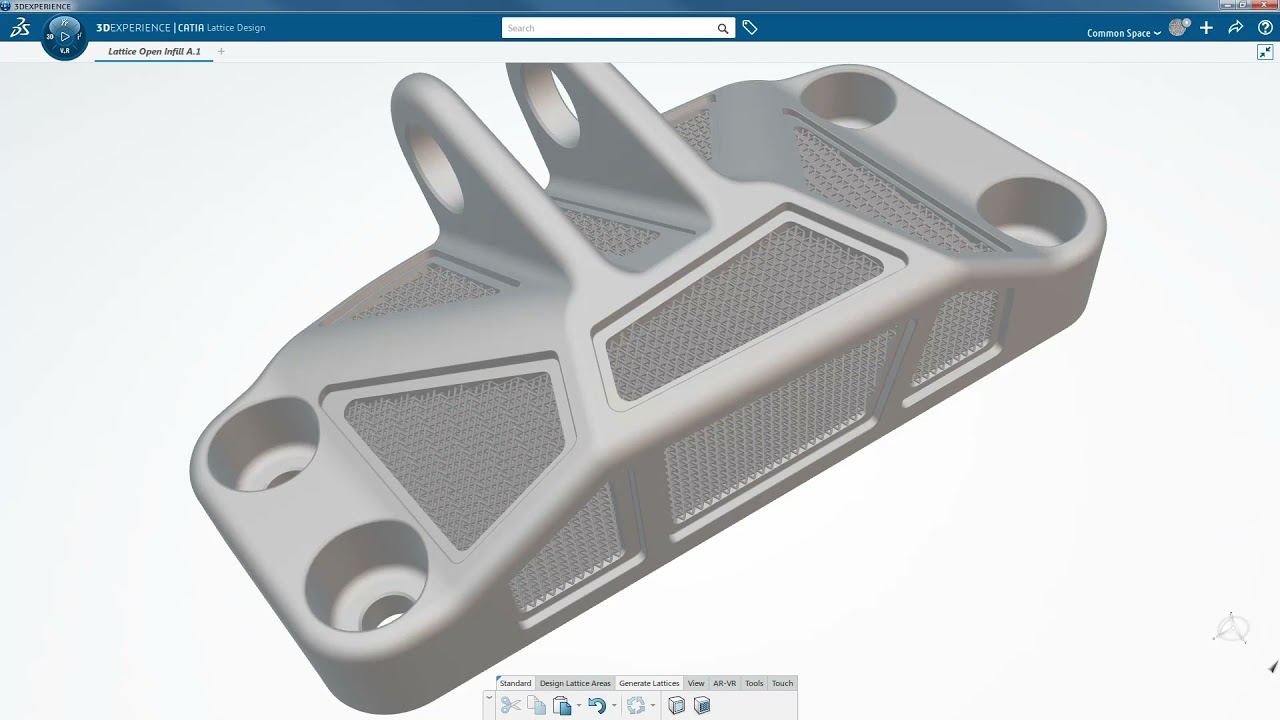Image resolution: width=1280 pixels, height=720 pixels.
Task: Open the tag (6WTags) icon
Action: tap(750, 28)
